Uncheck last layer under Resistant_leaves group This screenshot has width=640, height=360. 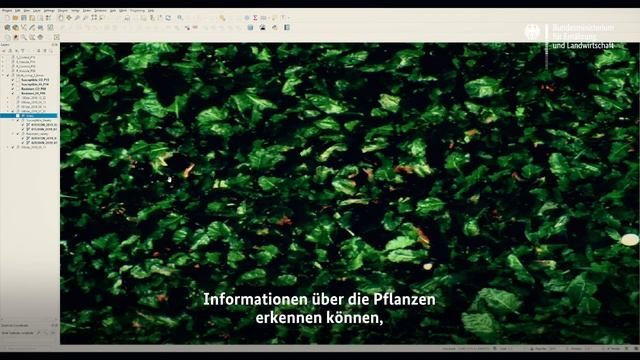click(x=22, y=142)
